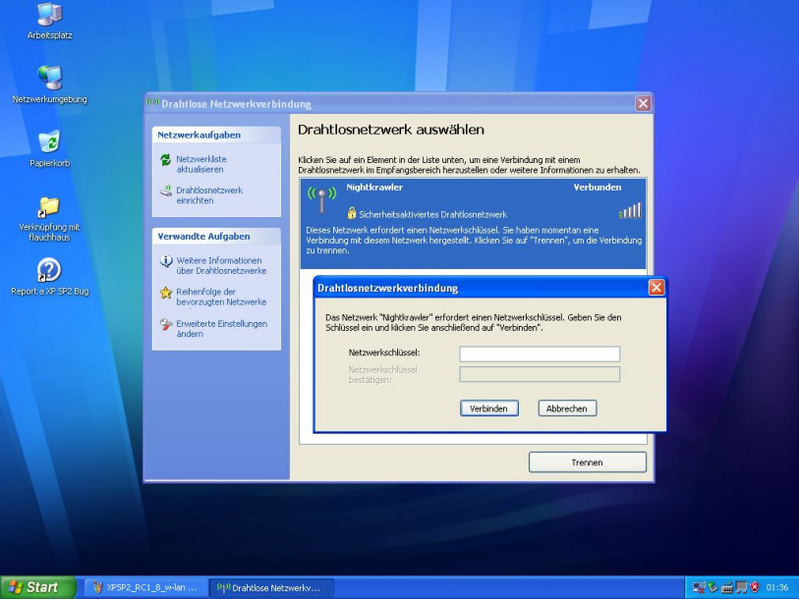Select the Report a XP SP2 Bug shortcut
This screenshot has height=599, width=799.
49,277
